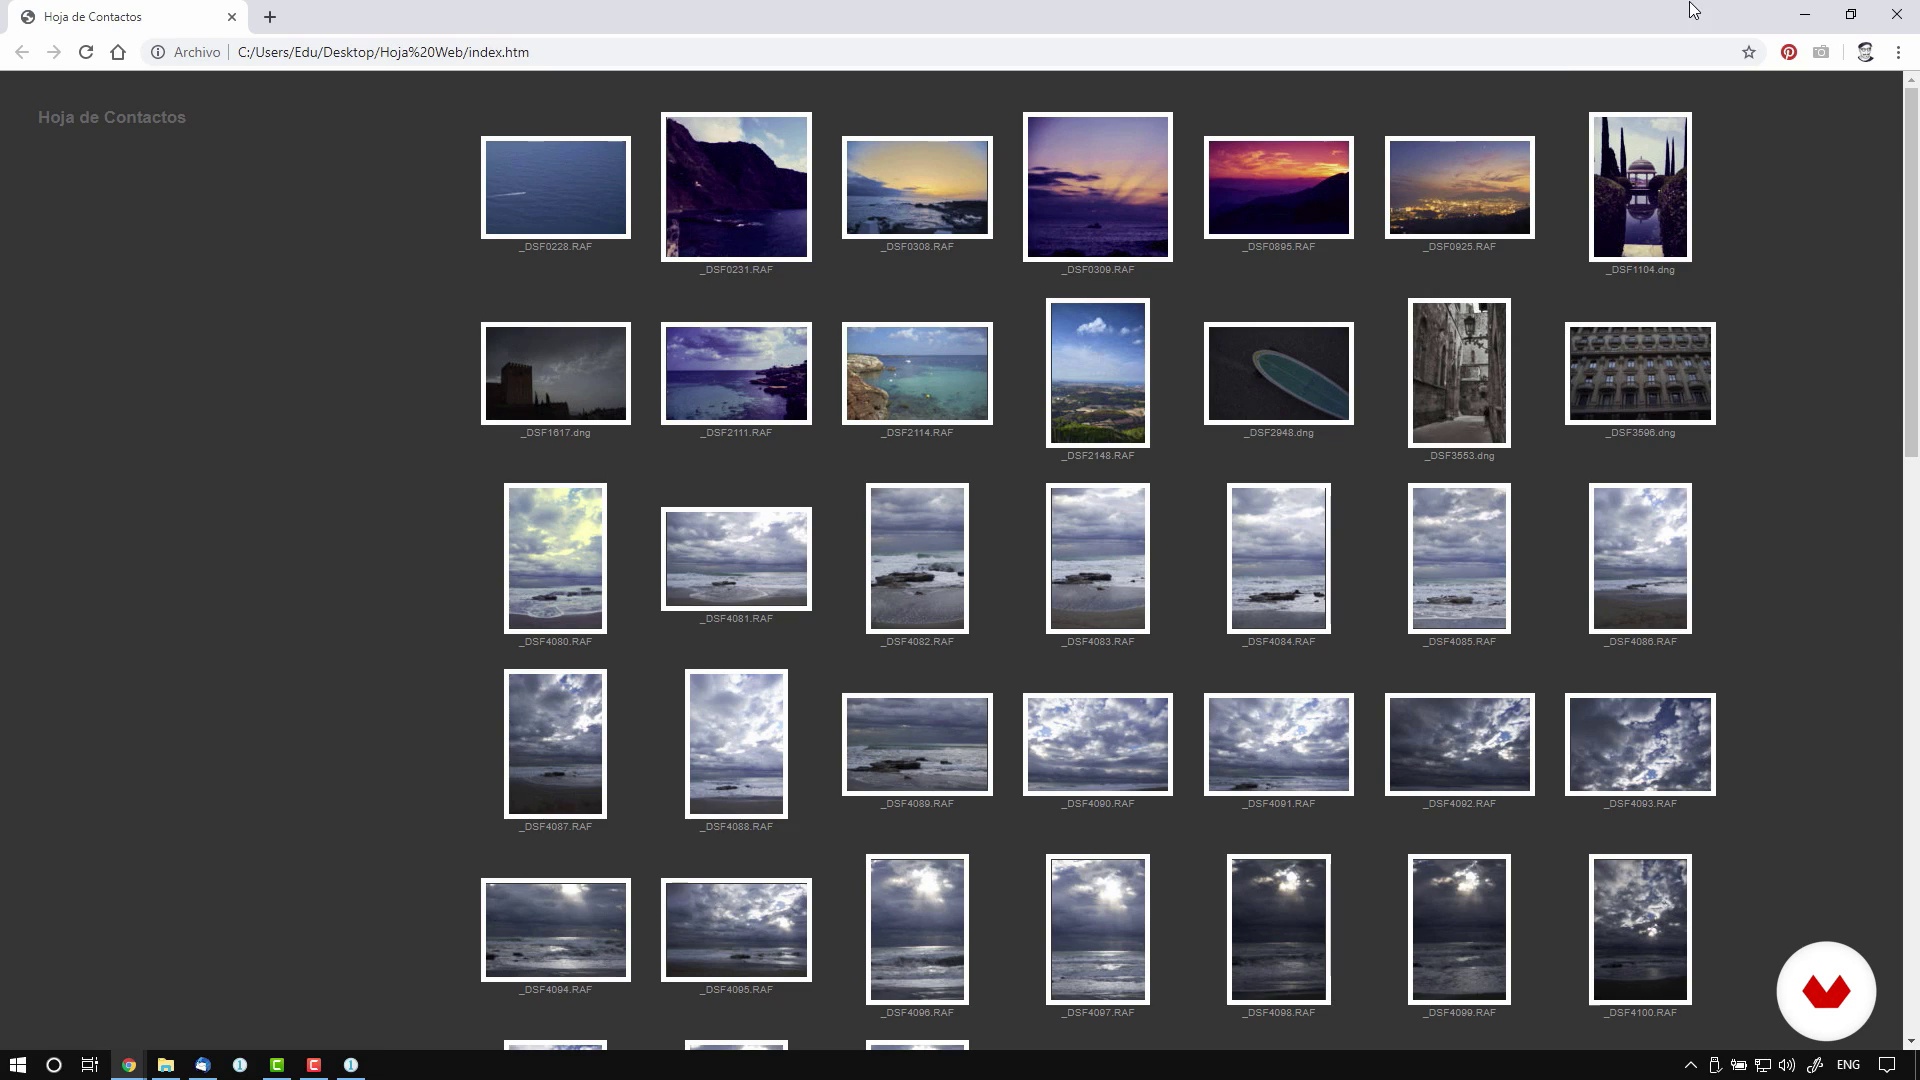Open the Windows Start menu

(17, 1065)
